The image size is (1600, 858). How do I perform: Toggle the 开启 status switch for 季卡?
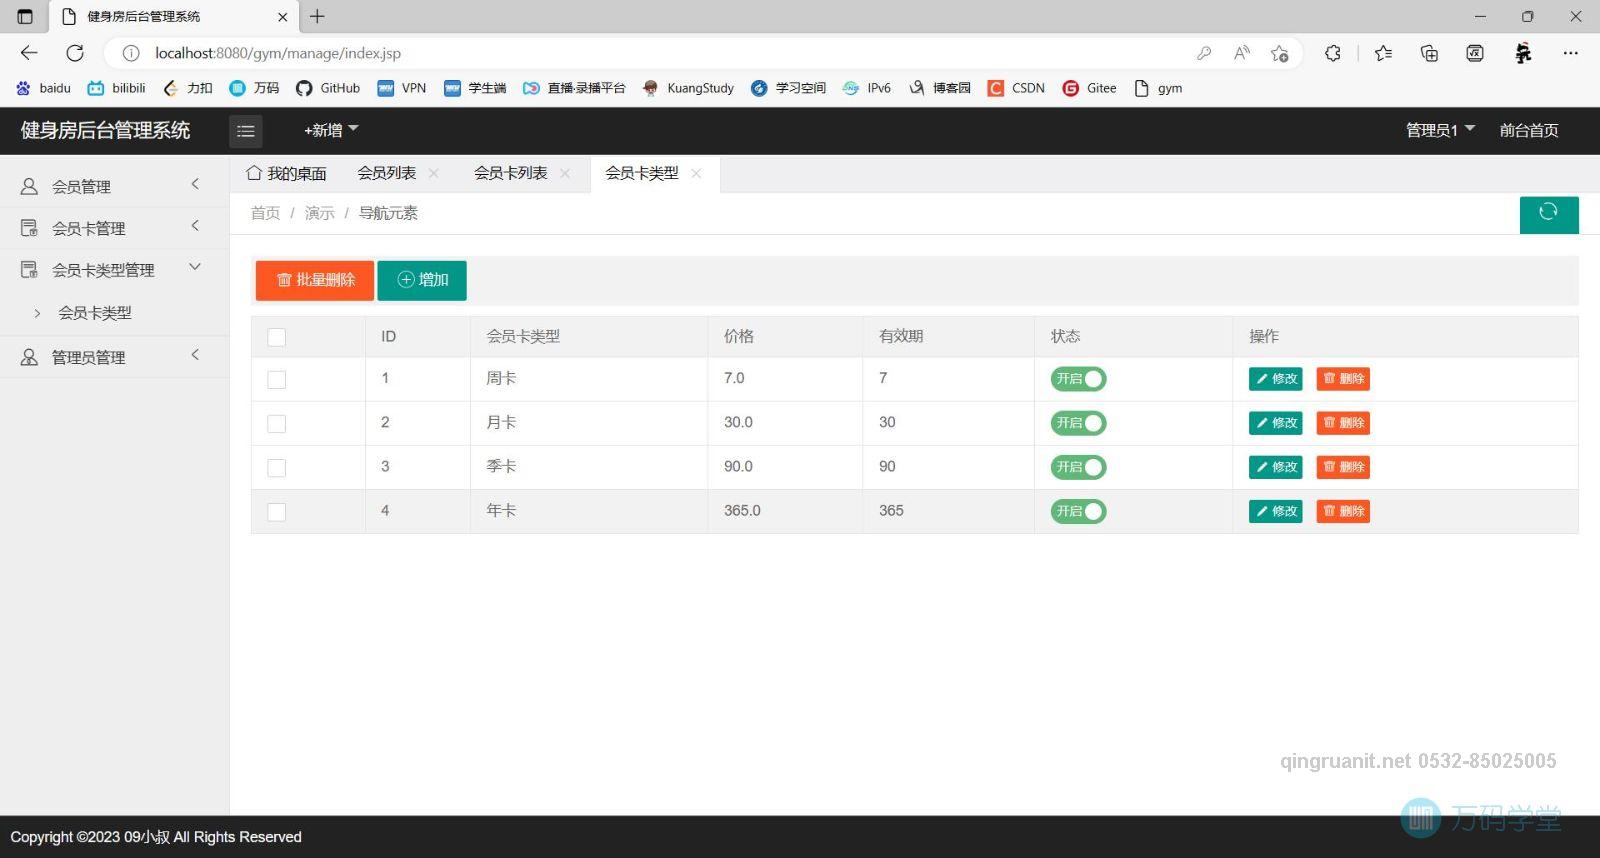pyautogui.click(x=1078, y=467)
